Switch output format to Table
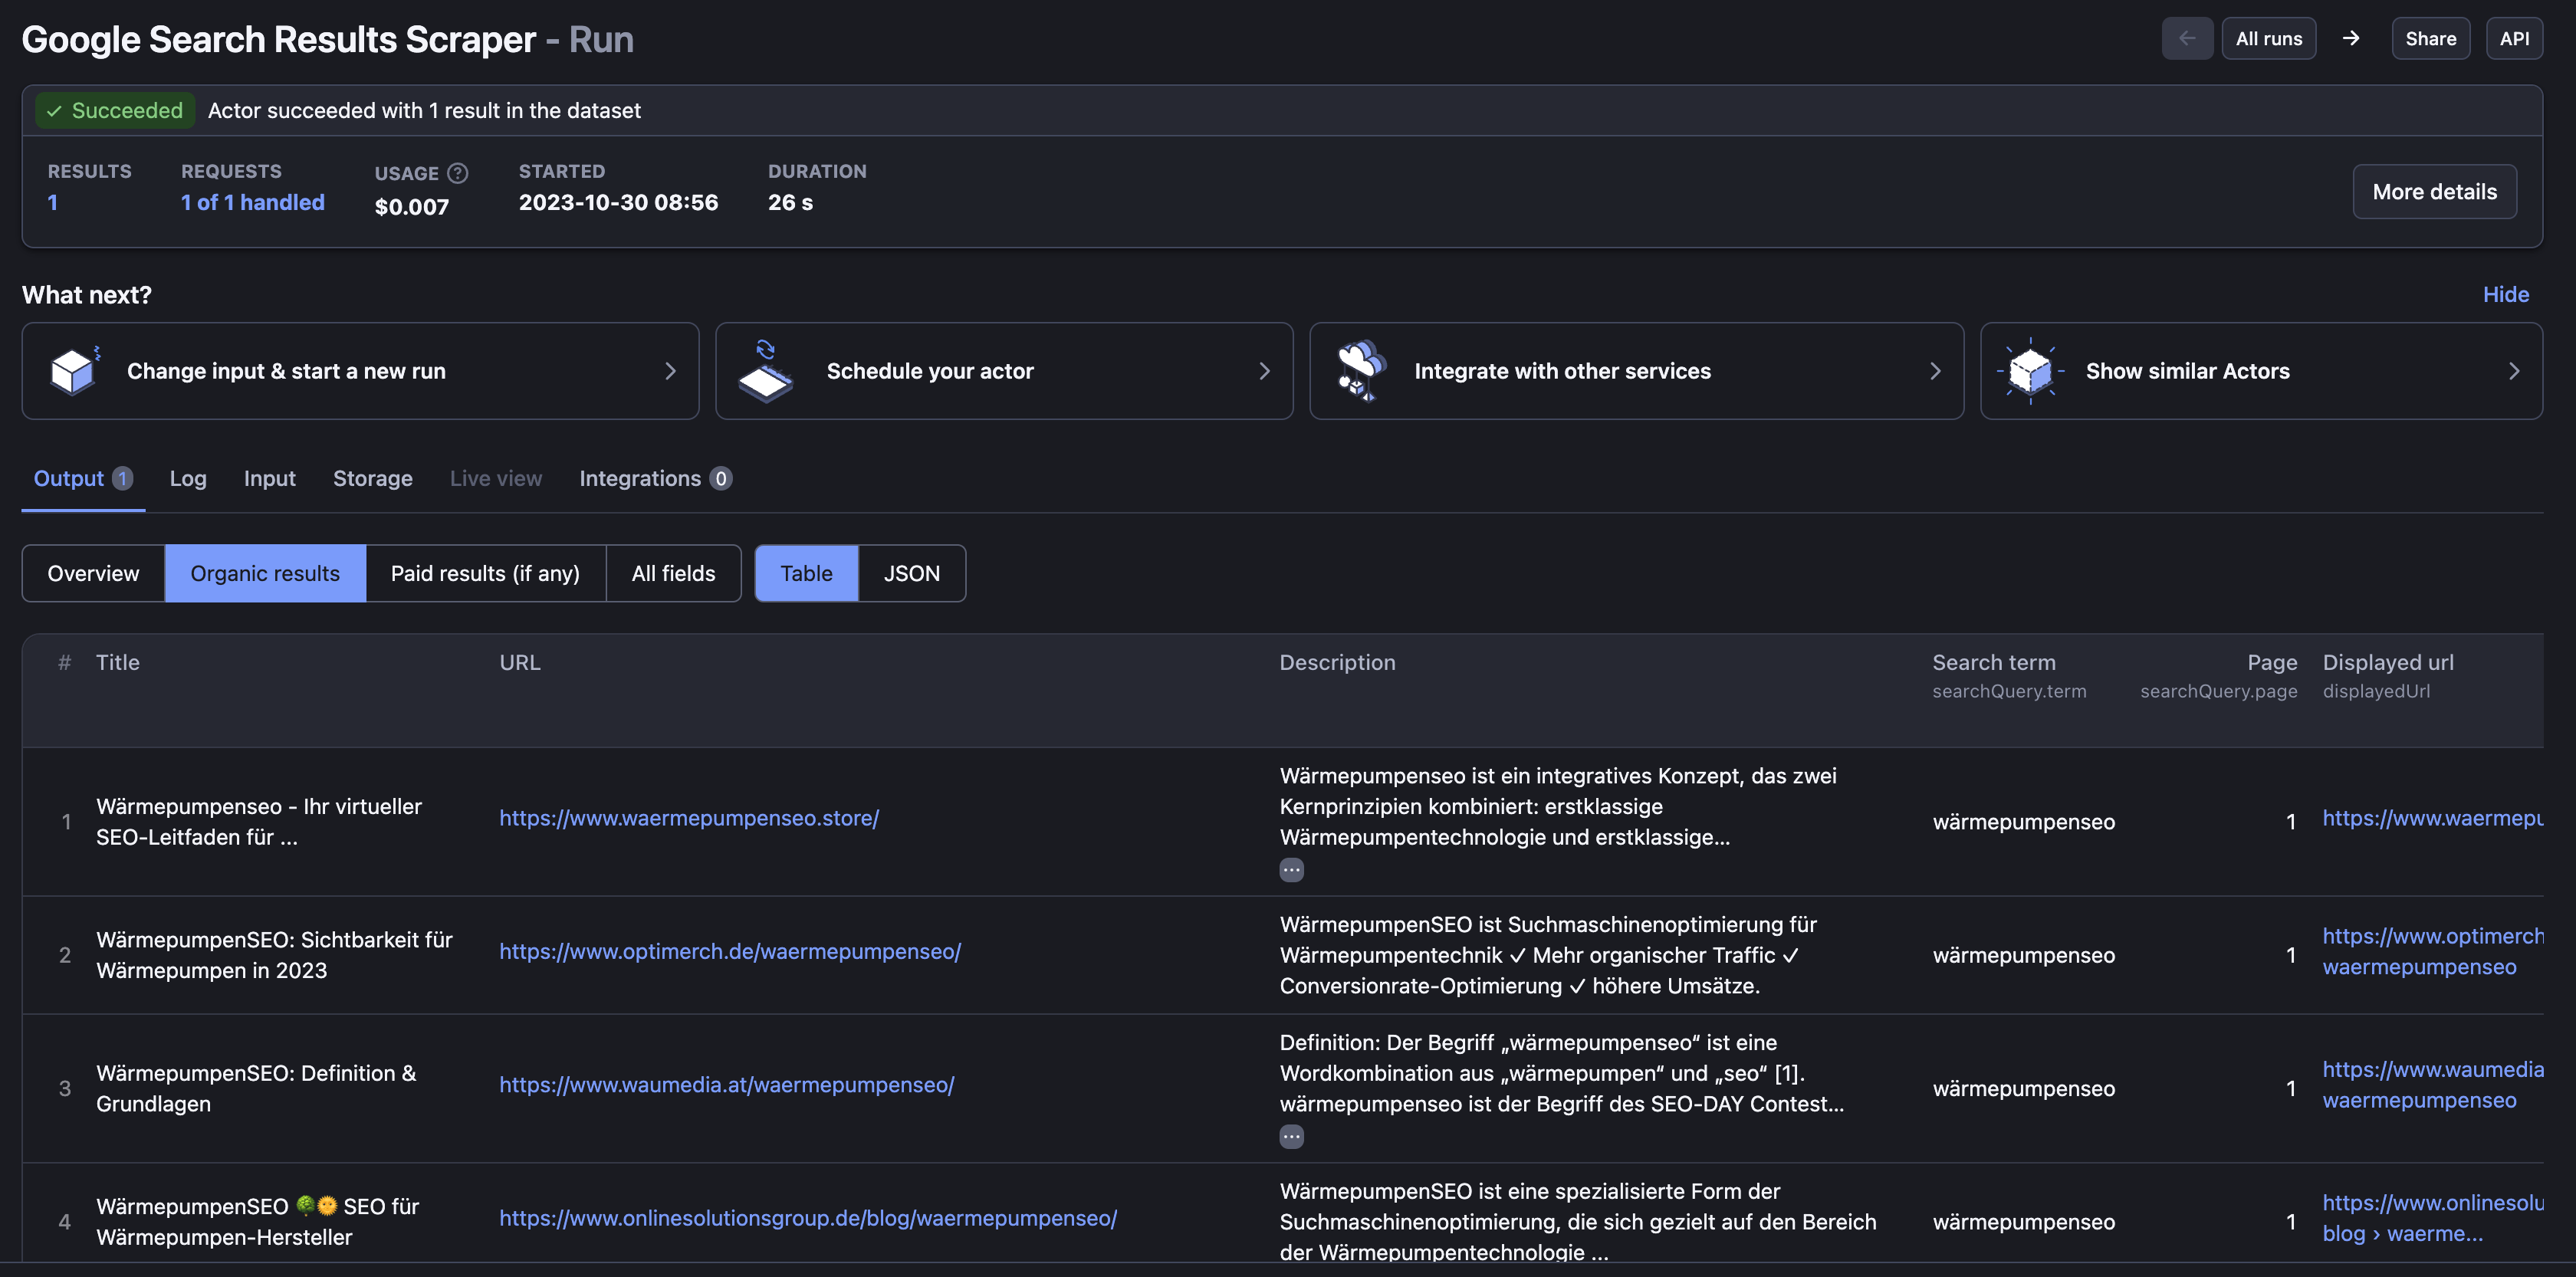This screenshot has height=1277, width=2576. point(806,573)
